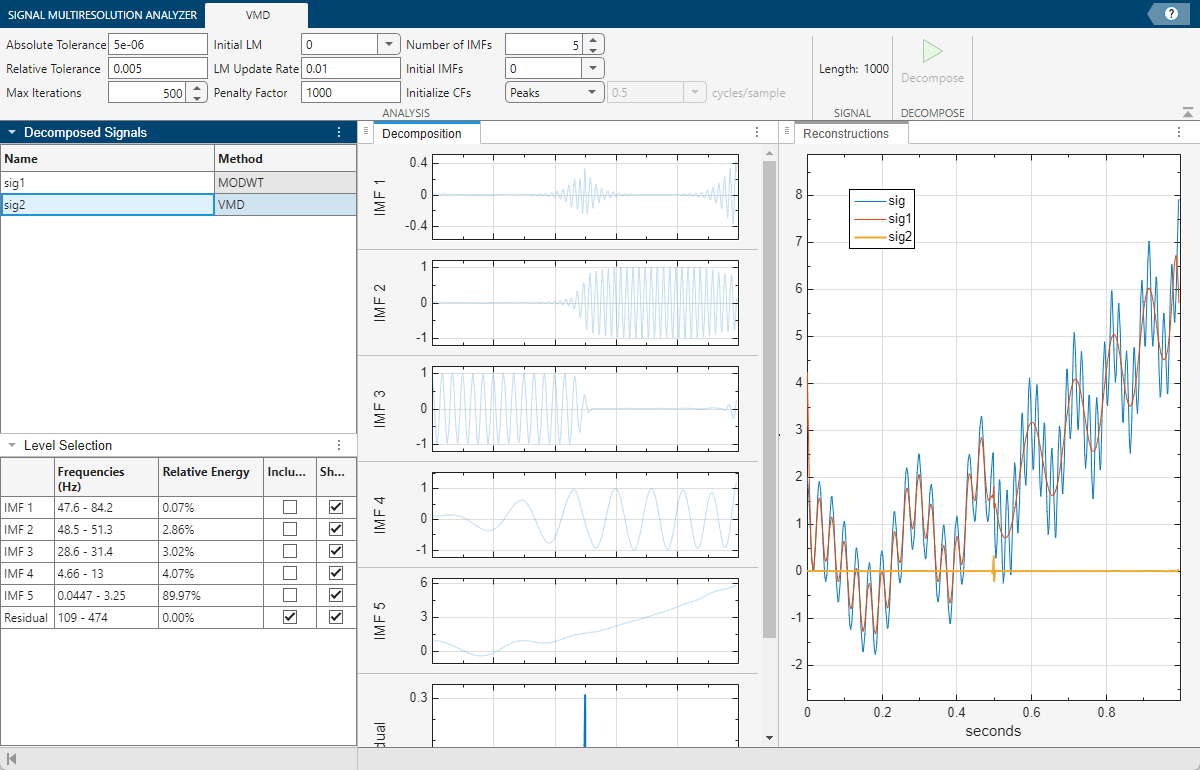This screenshot has height=770, width=1200.
Task: Uncheck the Show checkbox for IMF 1
Action: pos(336,508)
